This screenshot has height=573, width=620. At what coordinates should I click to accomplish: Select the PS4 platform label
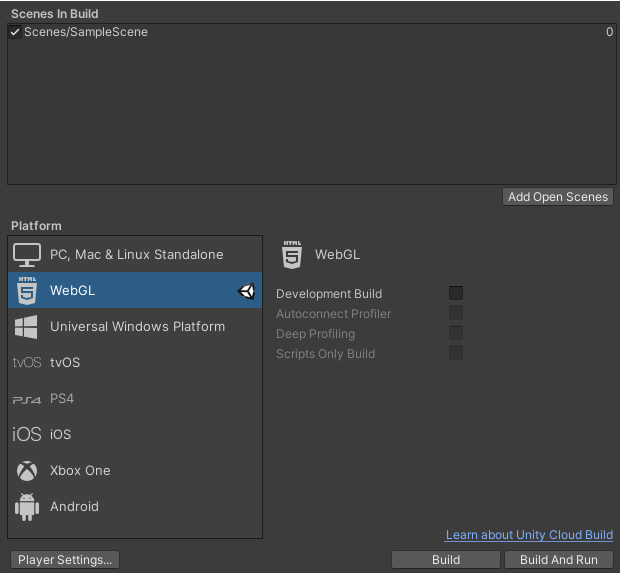(x=62, y=399)
